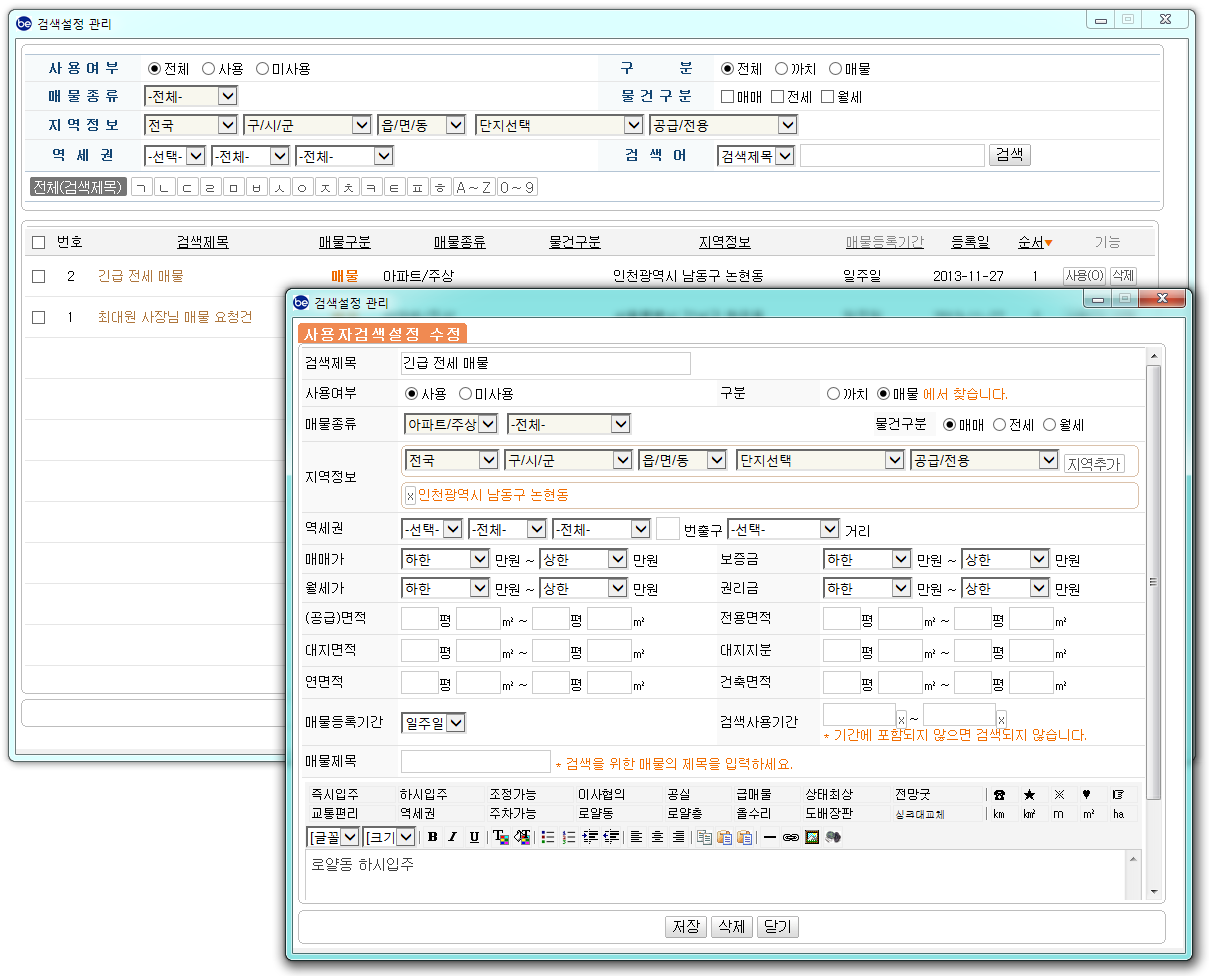Screen dimensions: 1209x976
Task: Click the insert image icon in editor
Action: pos(812,837)
